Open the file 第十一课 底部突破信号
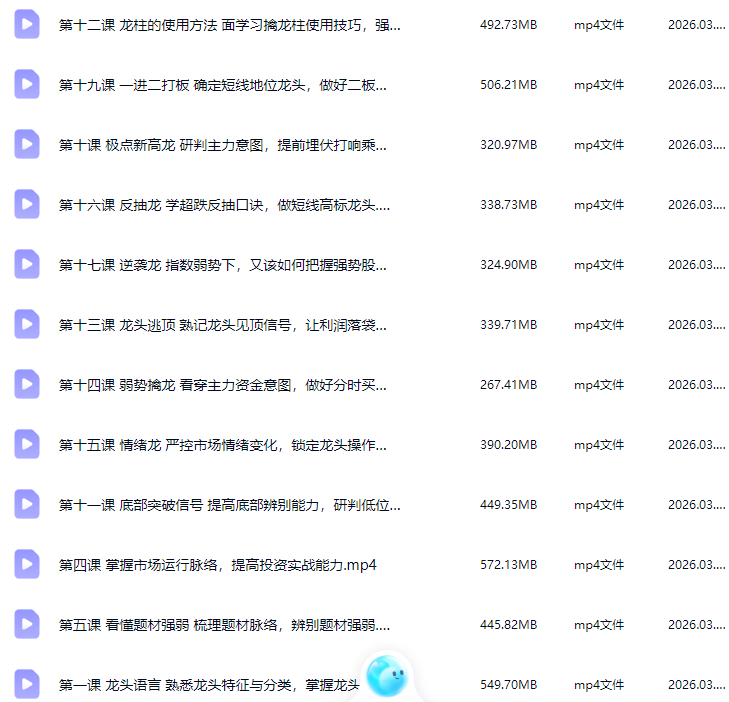 (x=229, y=505)
